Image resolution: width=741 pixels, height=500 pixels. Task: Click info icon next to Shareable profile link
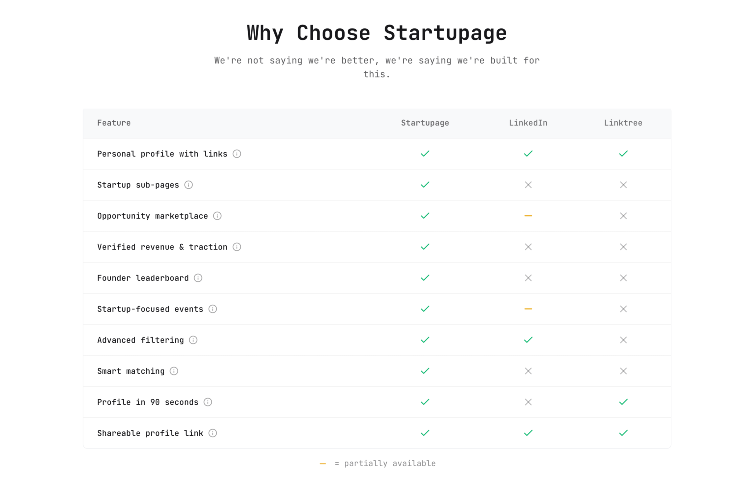tap(213, 433)
